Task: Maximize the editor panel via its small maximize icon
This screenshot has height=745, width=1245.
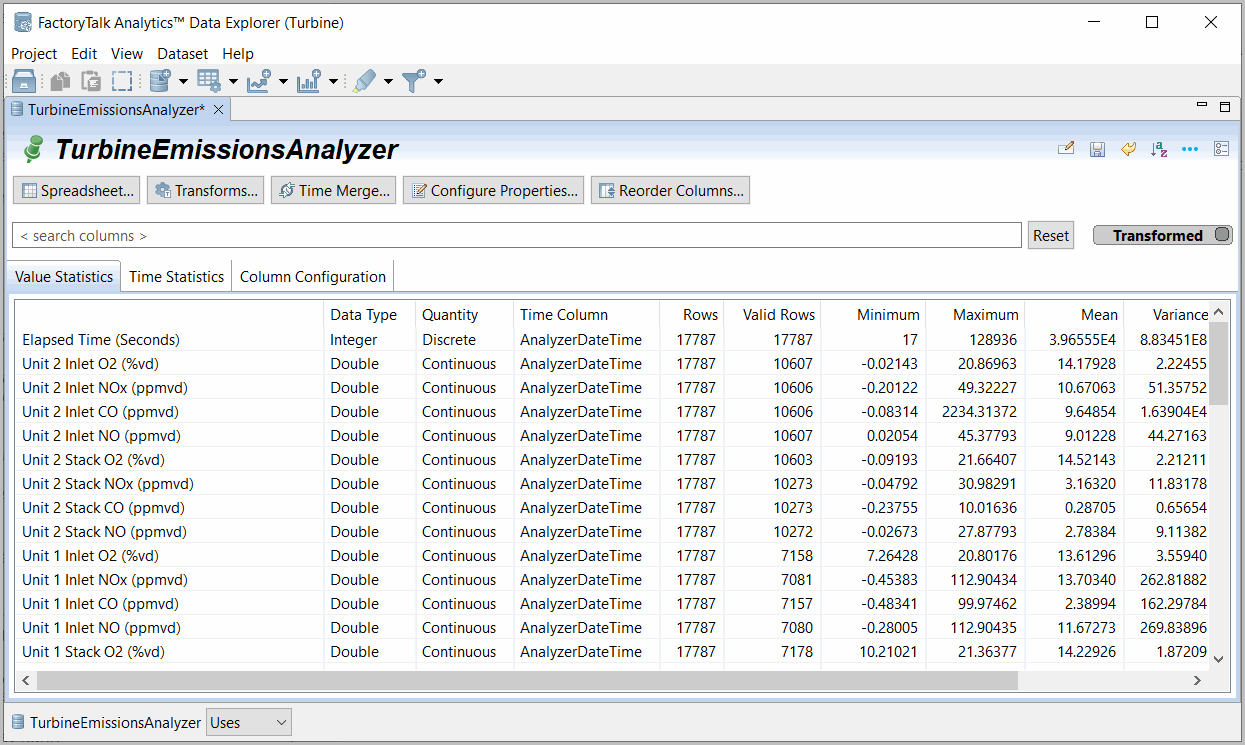Action: point(1225,106)
